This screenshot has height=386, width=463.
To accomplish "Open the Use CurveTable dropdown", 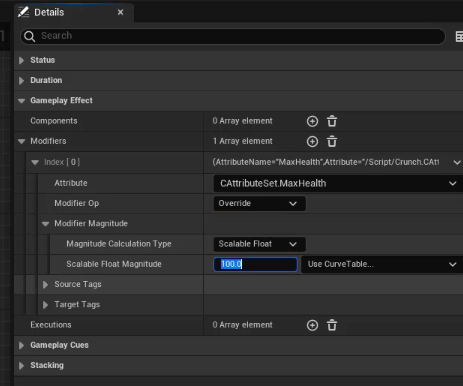I will point(382,264).
